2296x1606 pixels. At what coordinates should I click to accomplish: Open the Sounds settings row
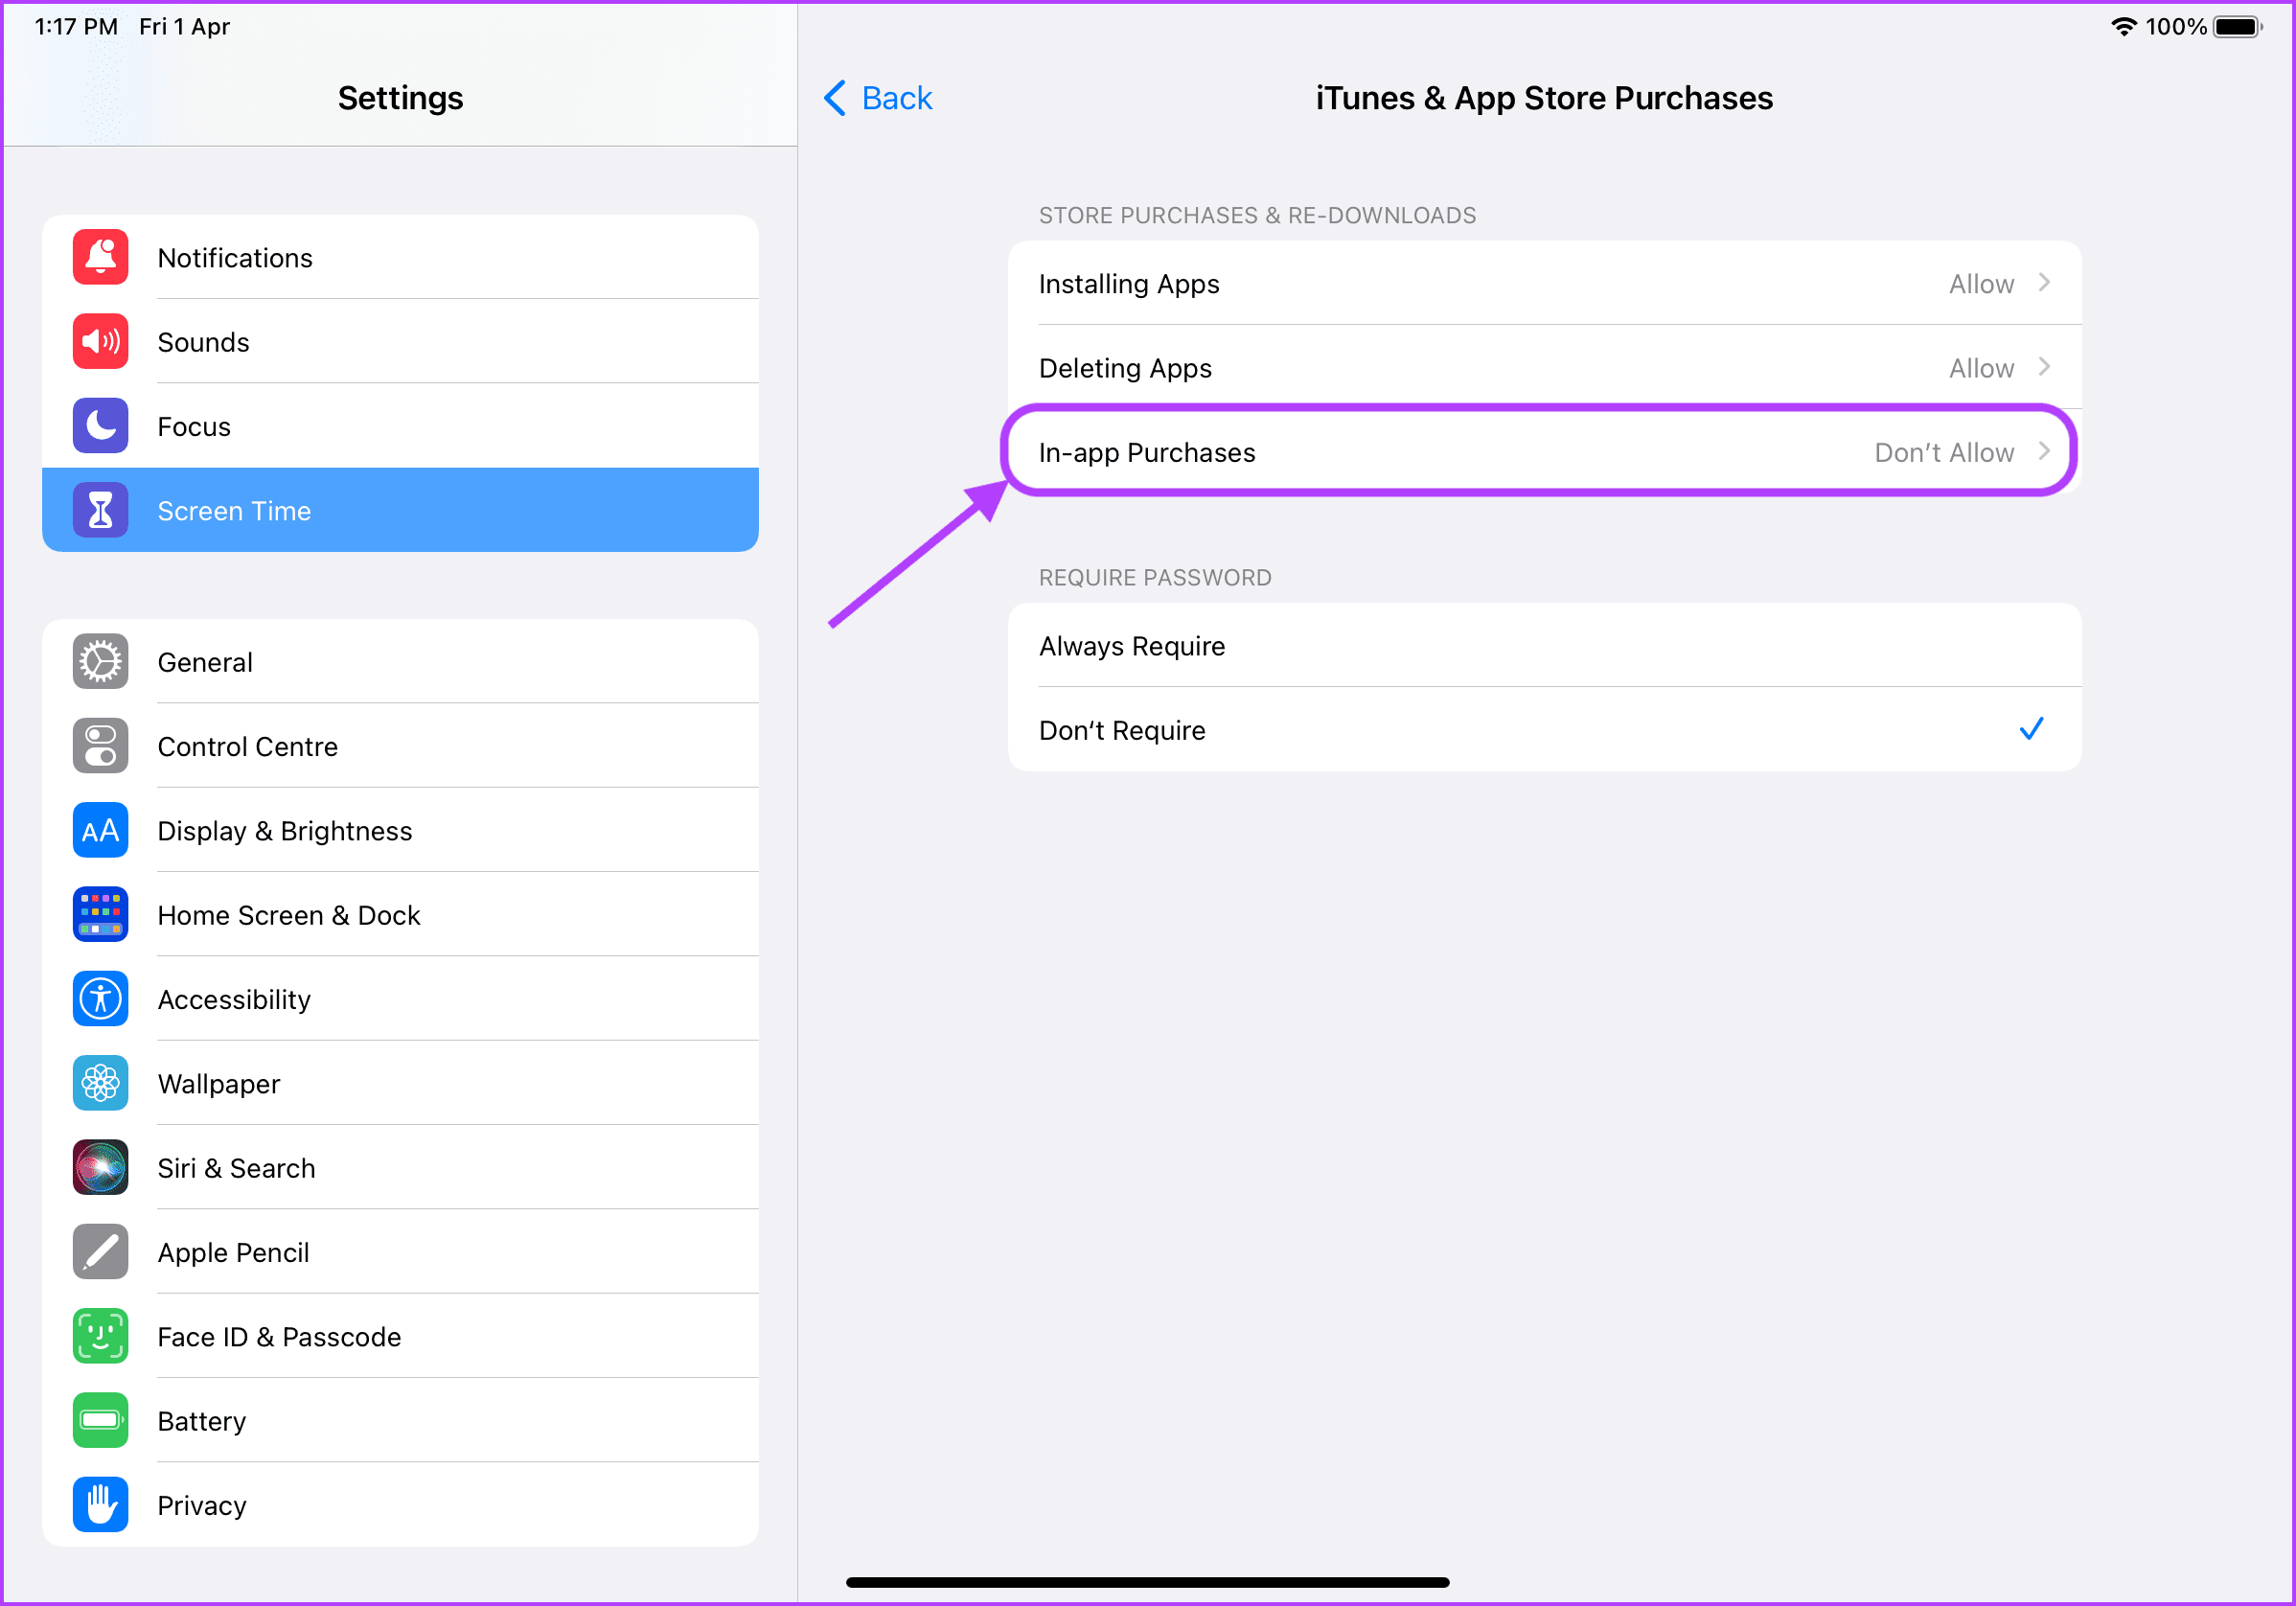[x=400, y=341]
